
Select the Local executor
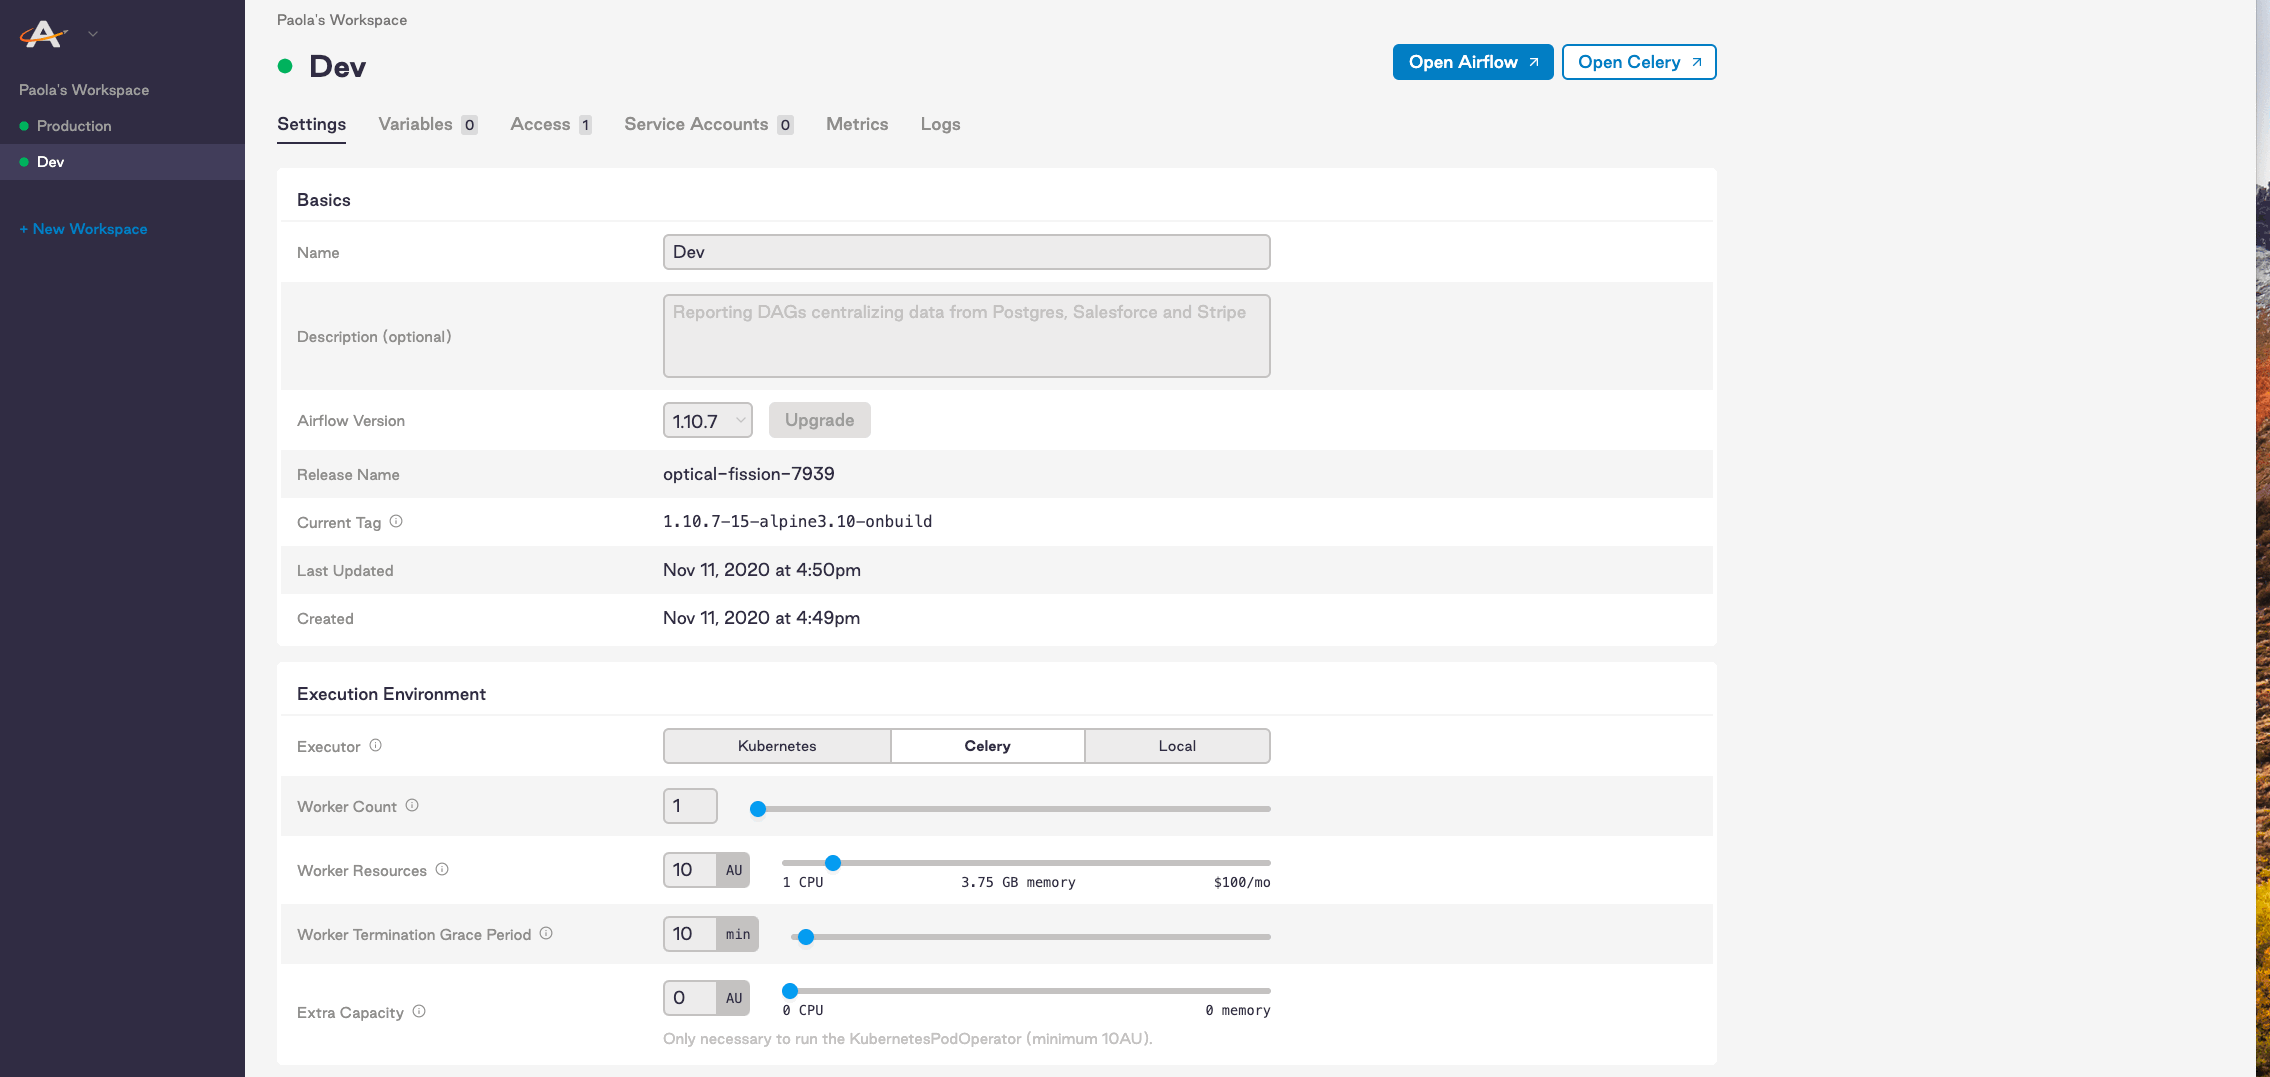[x=1176, y=745]
